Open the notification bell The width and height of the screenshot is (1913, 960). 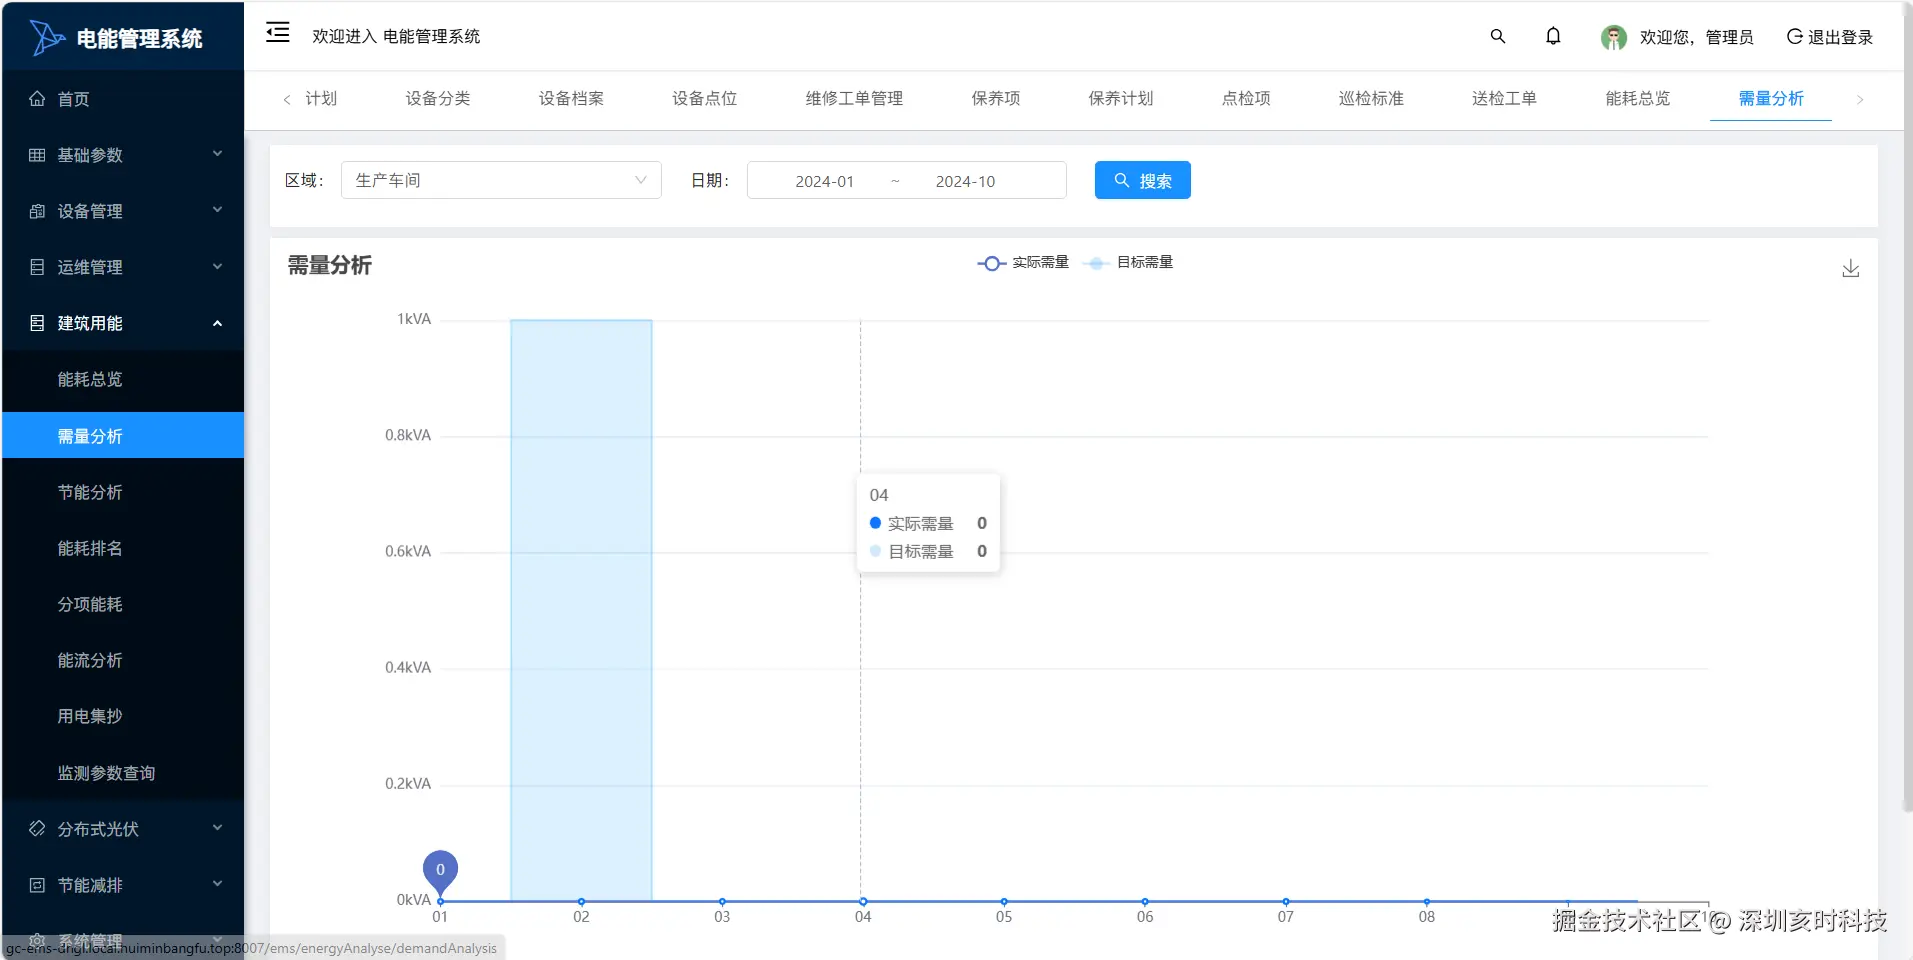1553,36
